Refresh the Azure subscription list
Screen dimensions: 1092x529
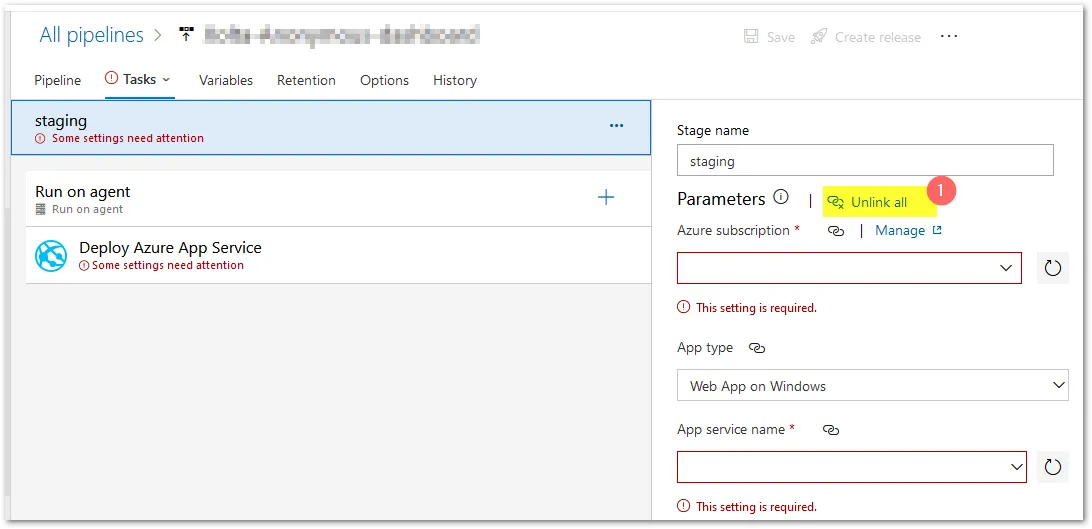(x=1052, y=268)
